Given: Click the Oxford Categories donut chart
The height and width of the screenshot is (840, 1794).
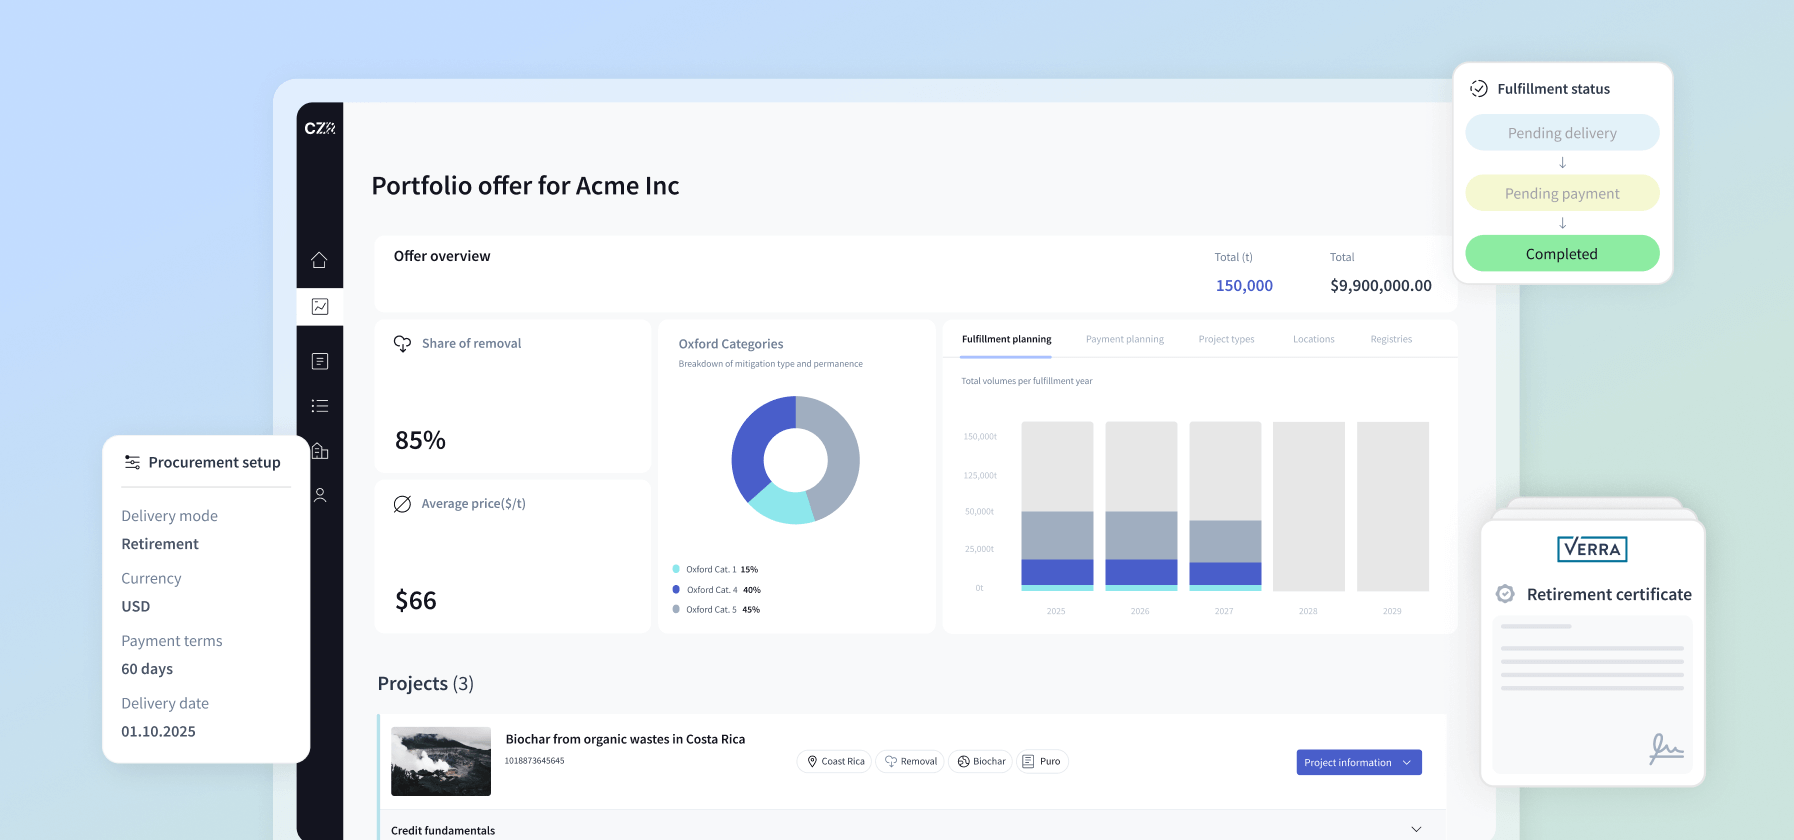Looking at the screenshot, I should (795, 460).
